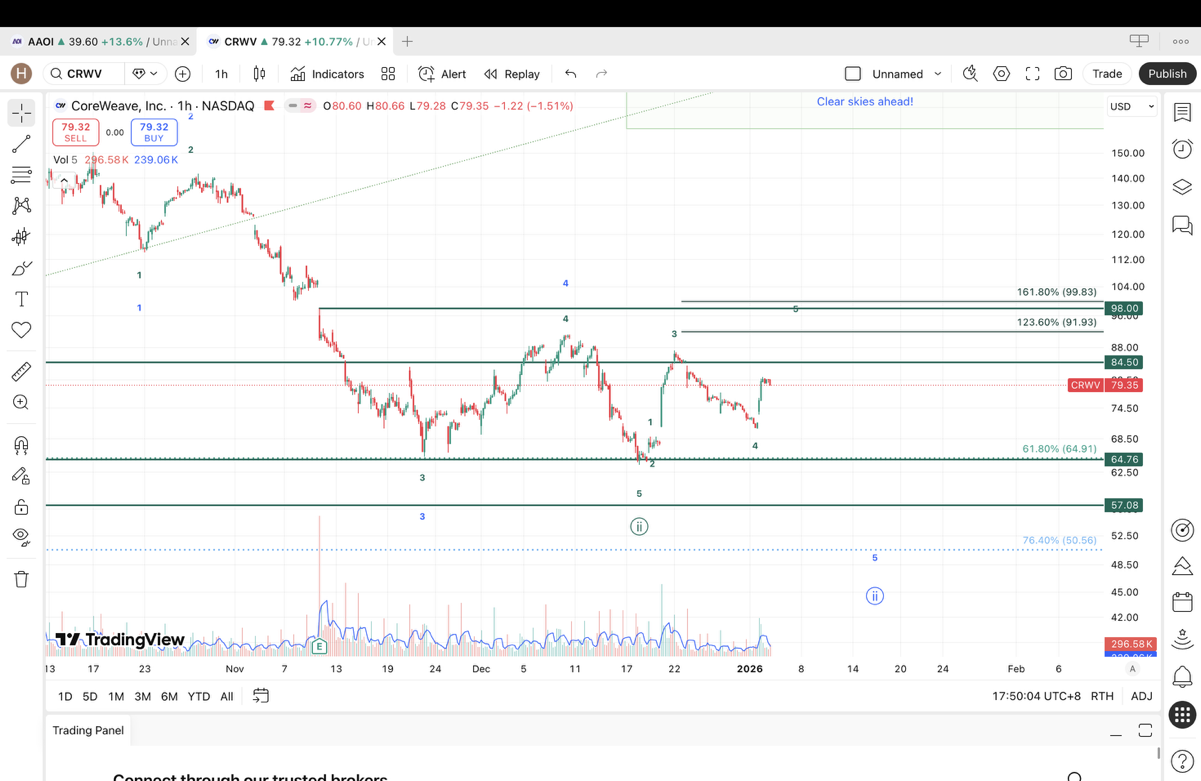Open the Alerts clock panel icon
The height and width of the screenshot is (781, 1201).
1182,149
